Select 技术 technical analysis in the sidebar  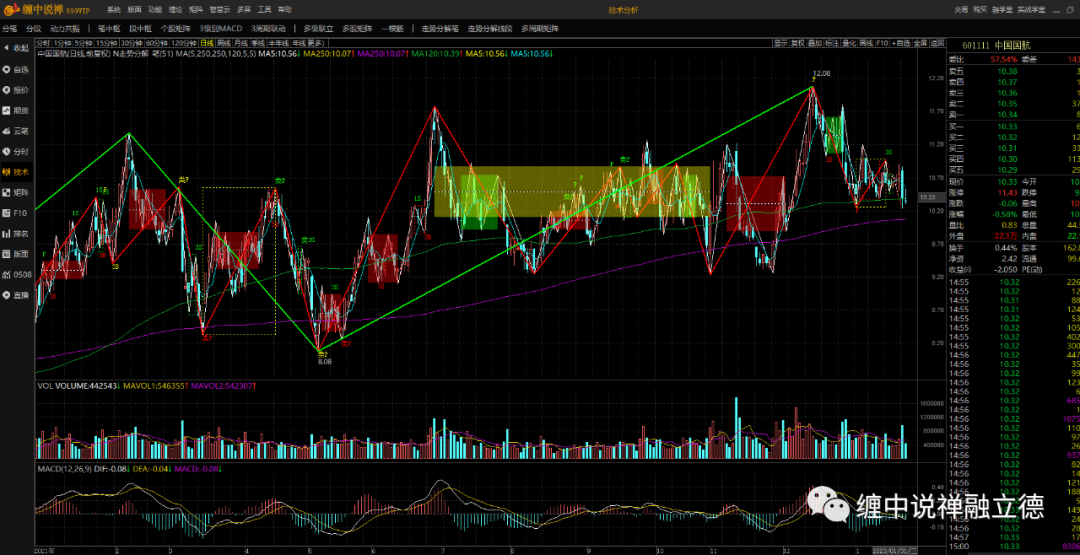click(x=17, y=171)
